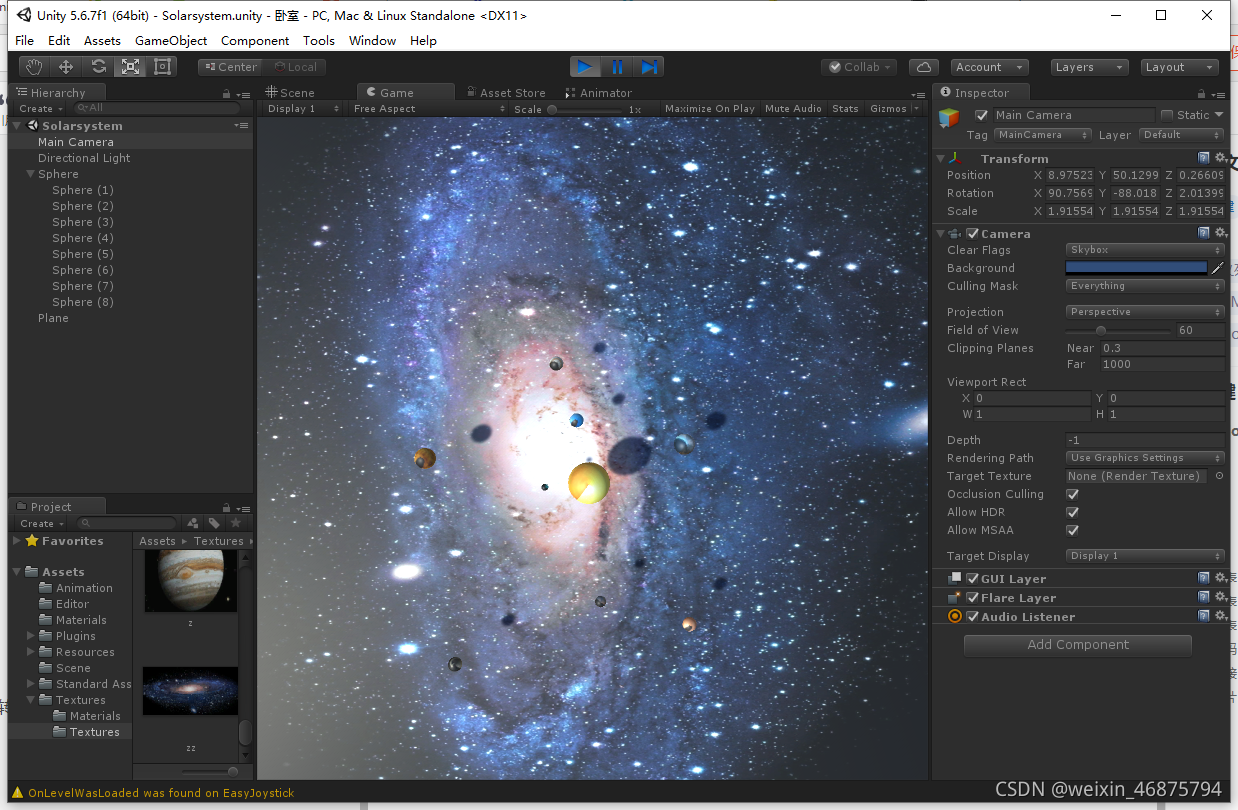
Task: Open the Layer Default dropdown
Action: 1180,134
